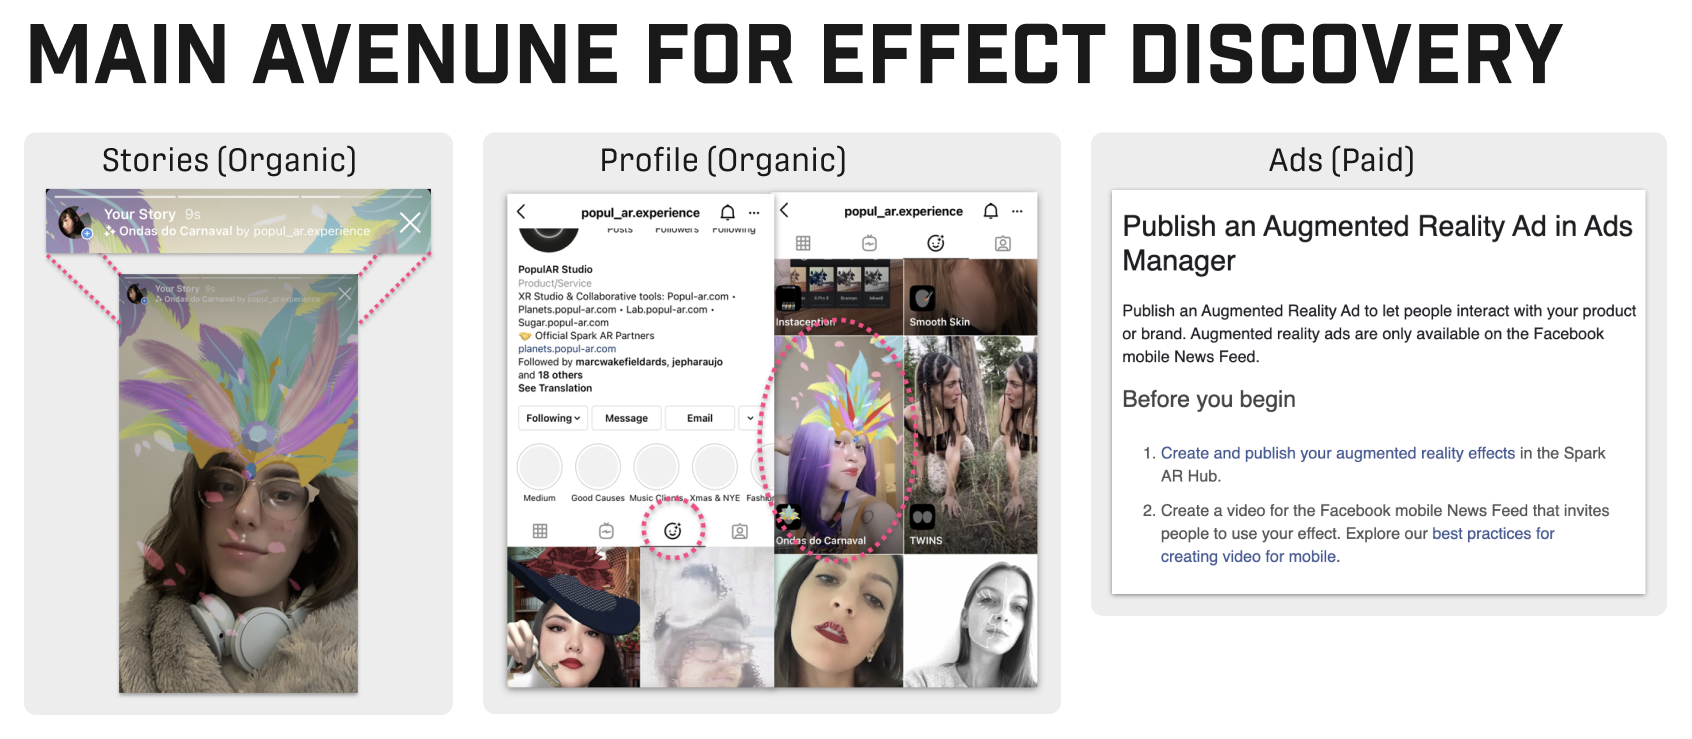Tap the Instaception effect icon

[788, 298]
